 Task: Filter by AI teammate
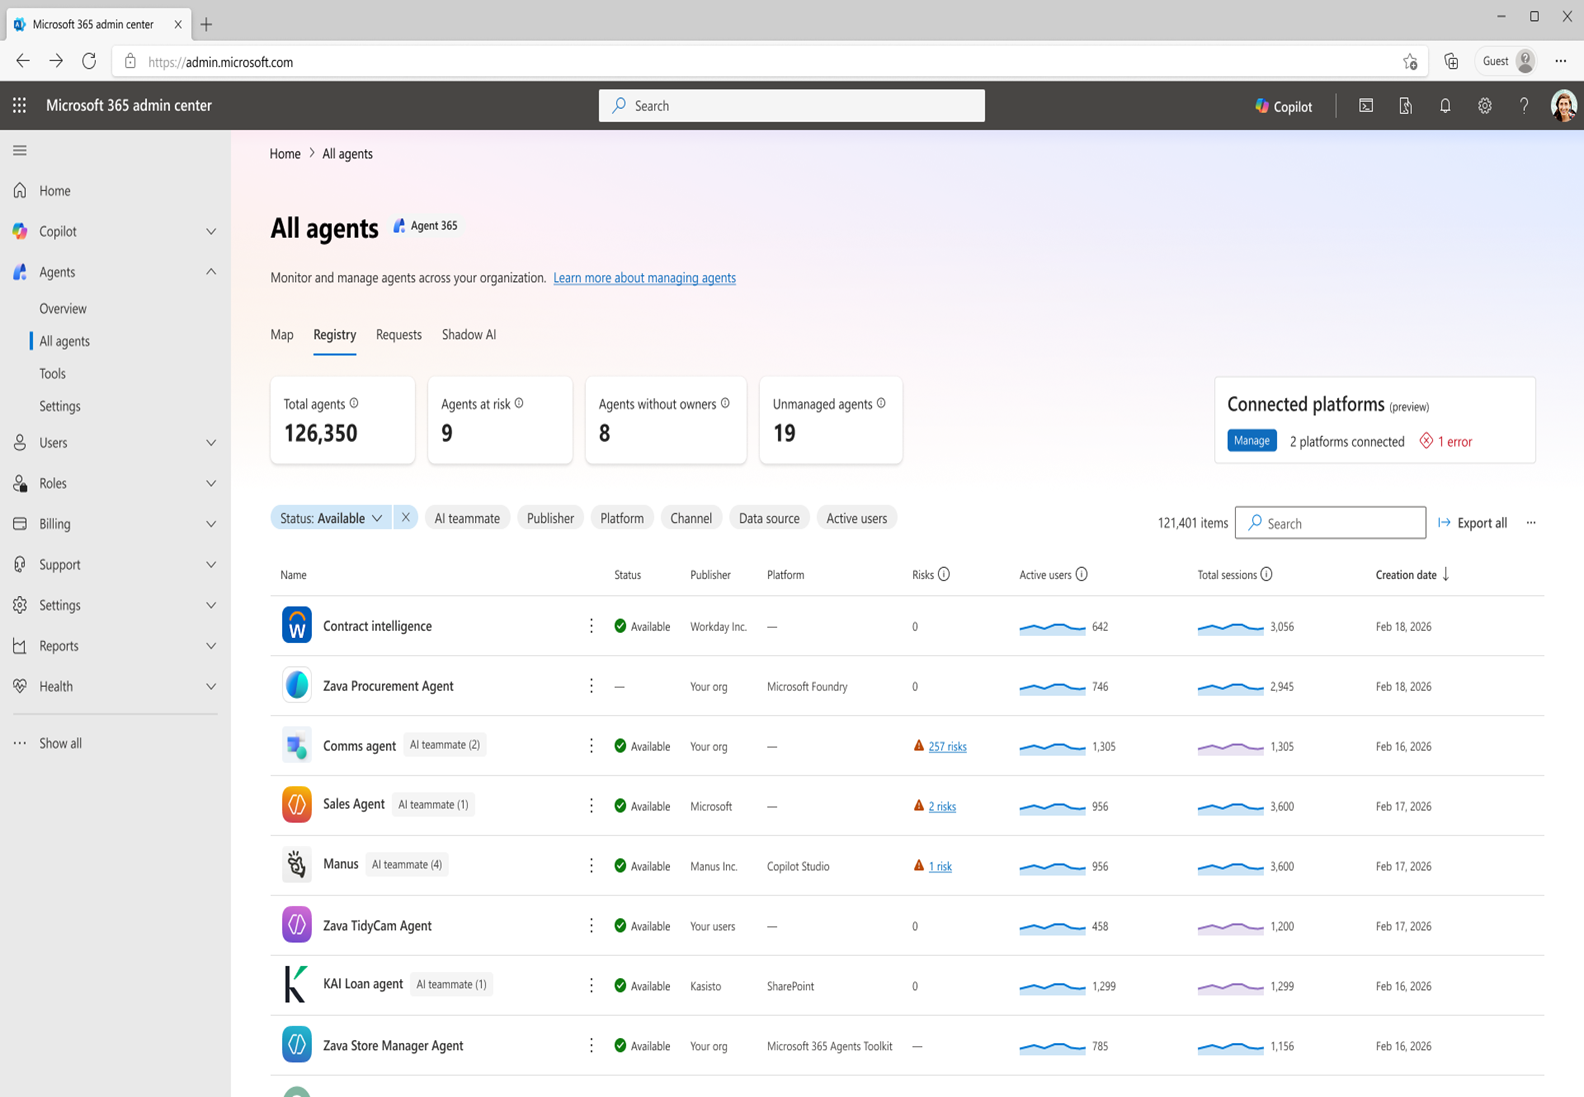[467, 518]
